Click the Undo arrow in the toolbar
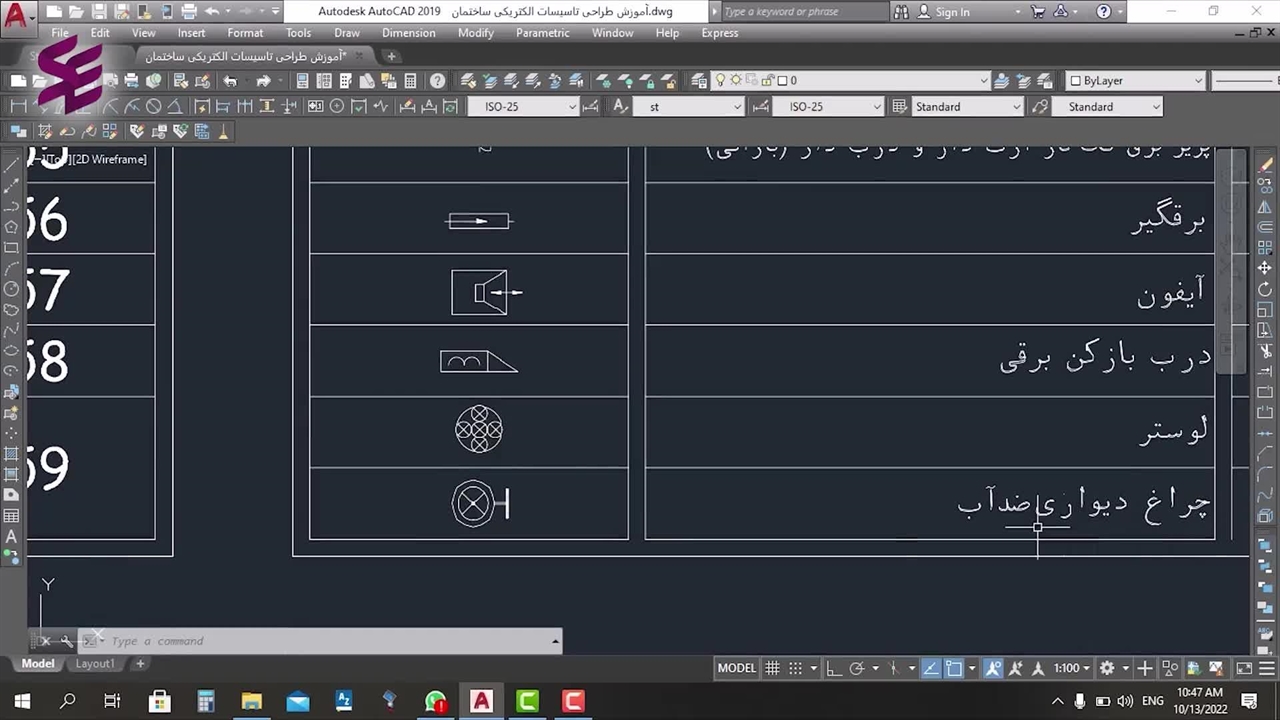Viewport: 1280px width, 720px height. pyautogui.click(x=230, y=81)
